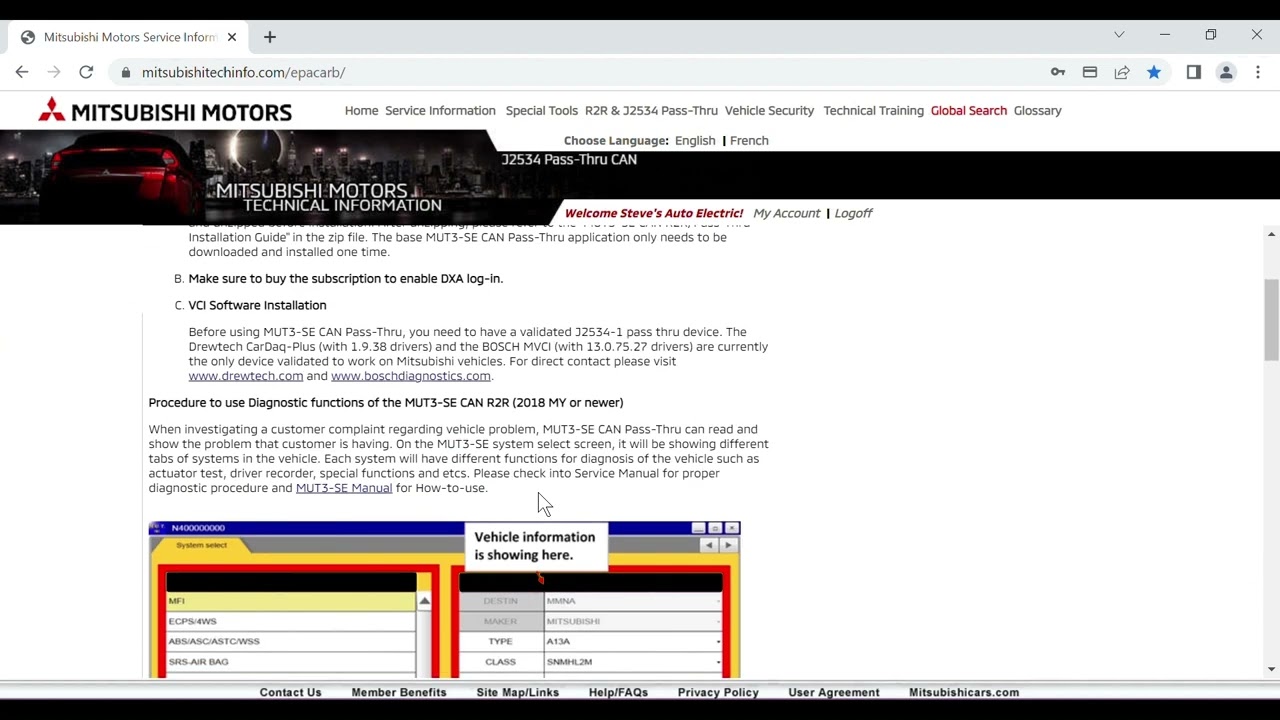
Task: Click the page scrollbar down arrow
Action: click(x=1271, y=669)
